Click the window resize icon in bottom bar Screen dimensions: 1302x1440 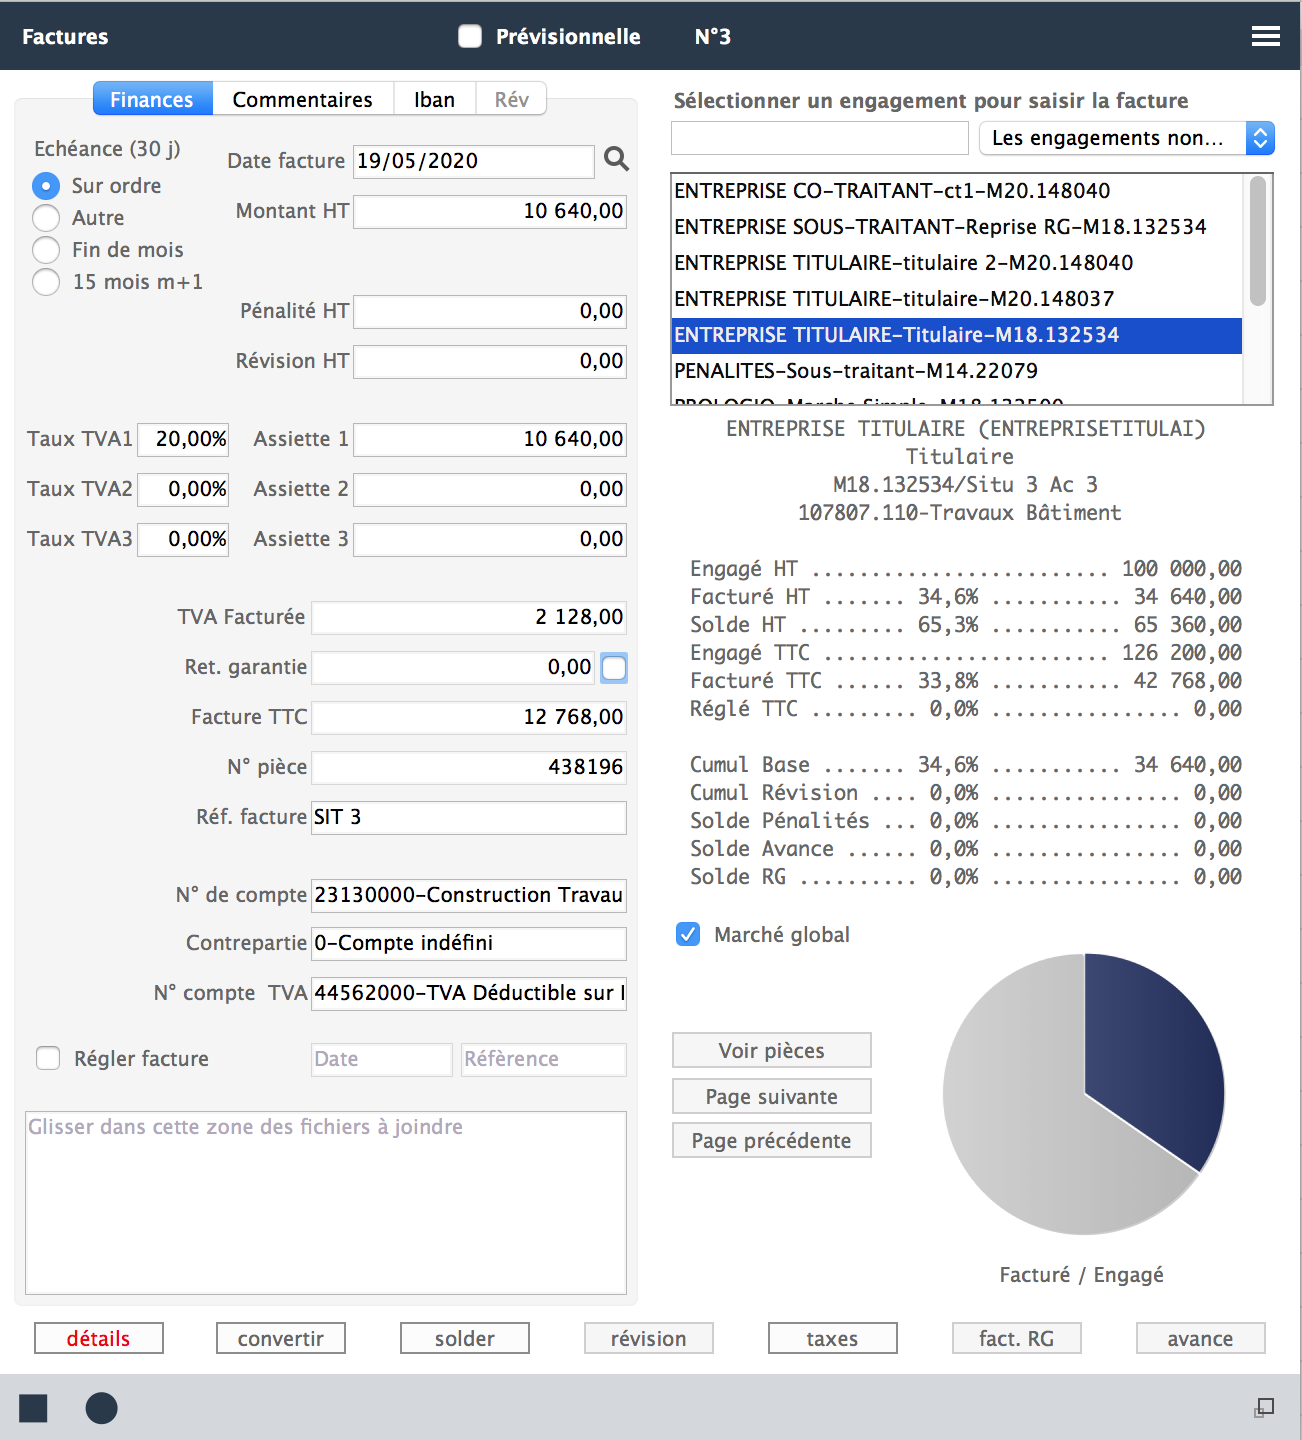click(1264, 1408)
